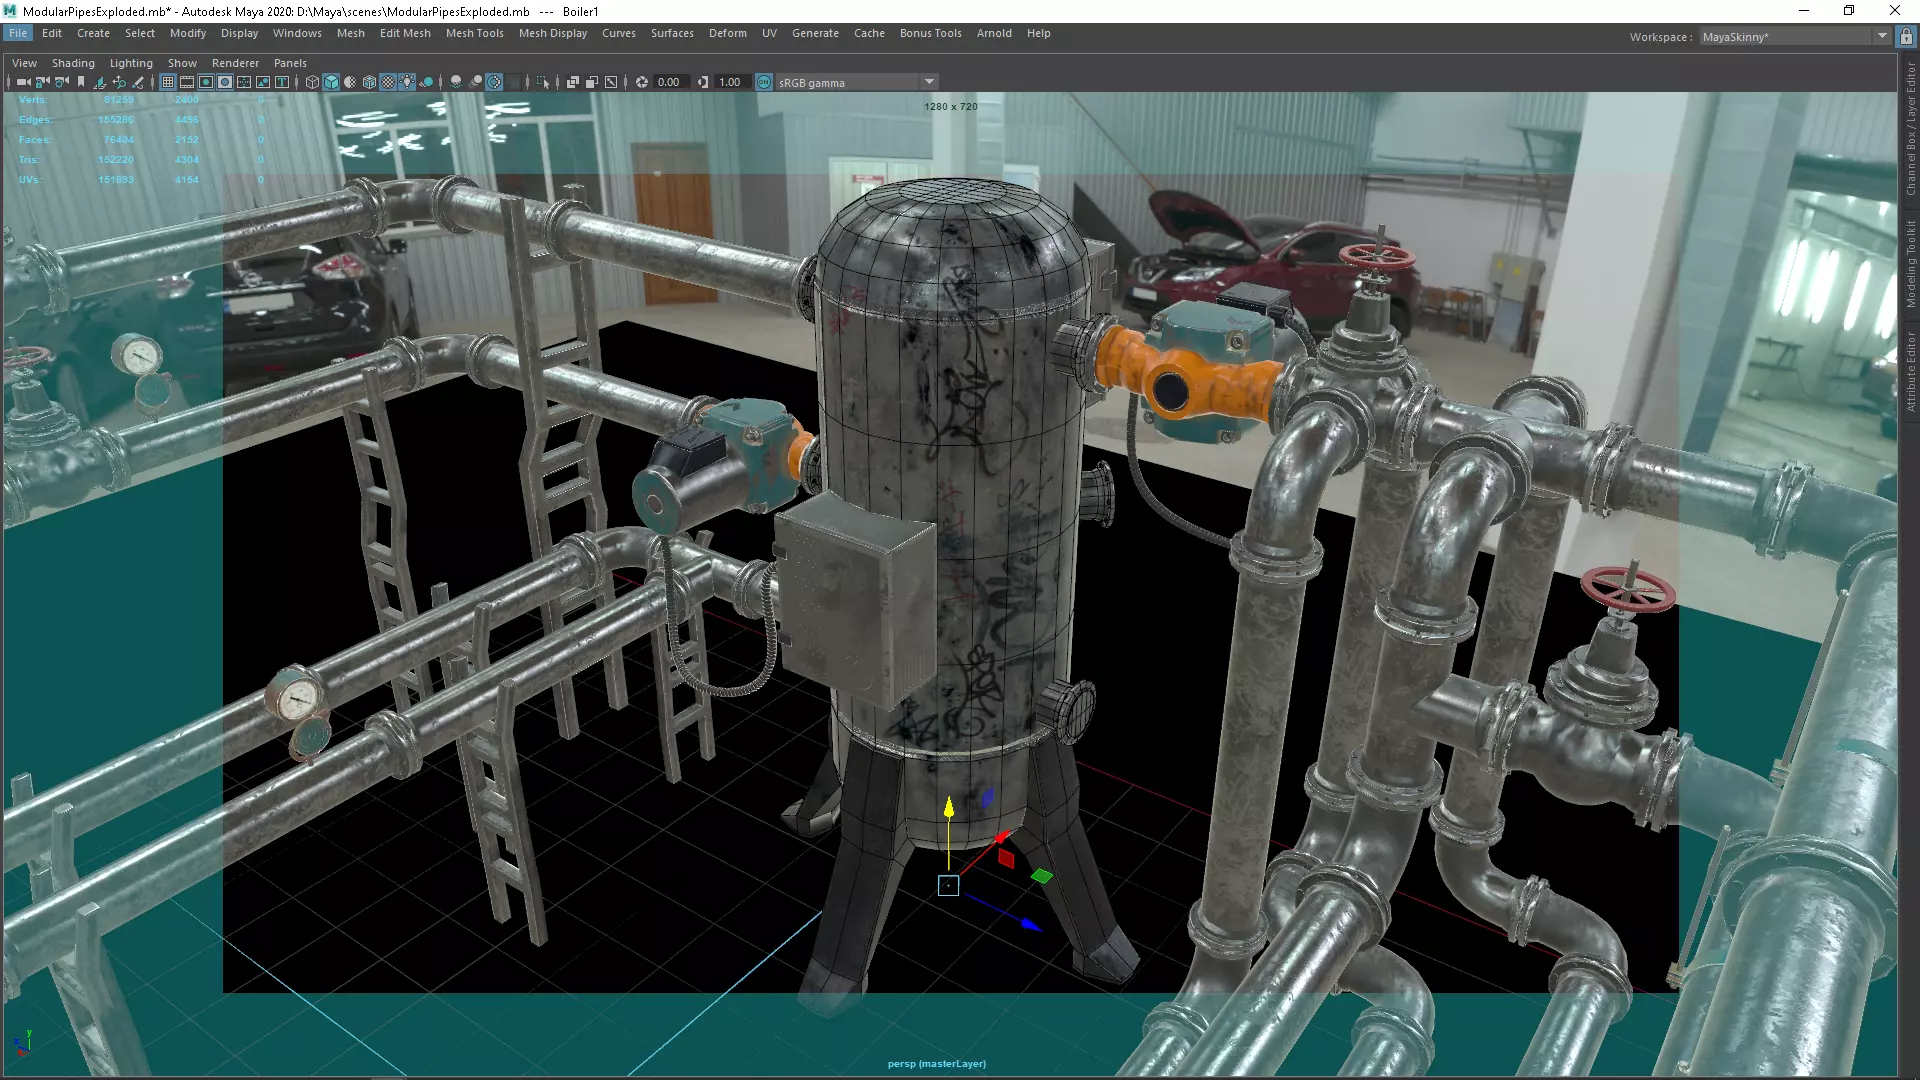This screenshot has width=1920, height=1080.
Task: Toggle the Lock Camera icon
Action: (42, 82)
